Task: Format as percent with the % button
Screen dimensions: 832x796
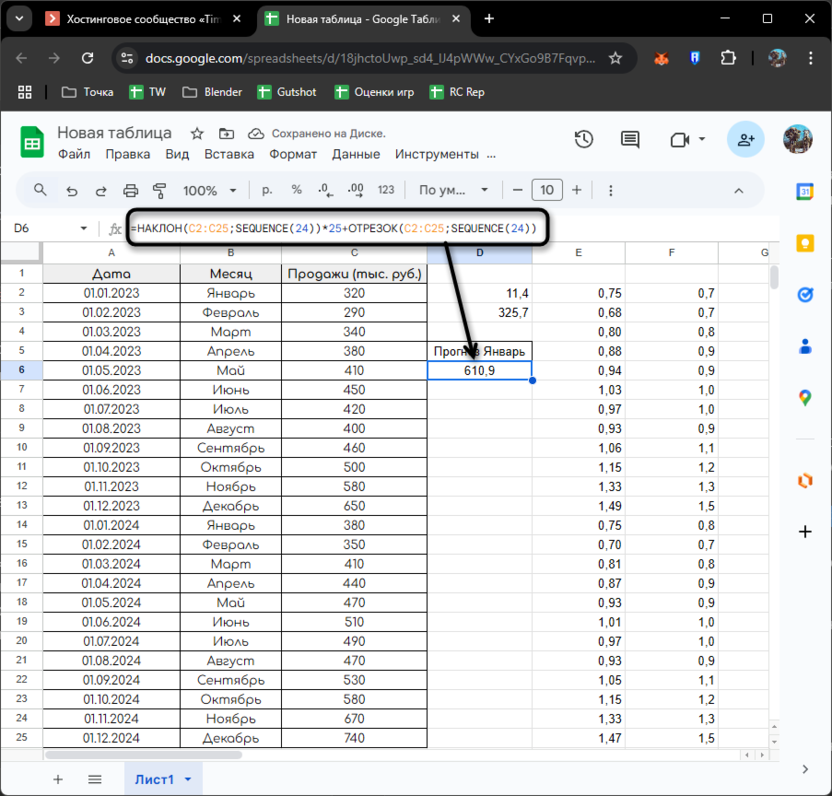Action: pos(296,190)
